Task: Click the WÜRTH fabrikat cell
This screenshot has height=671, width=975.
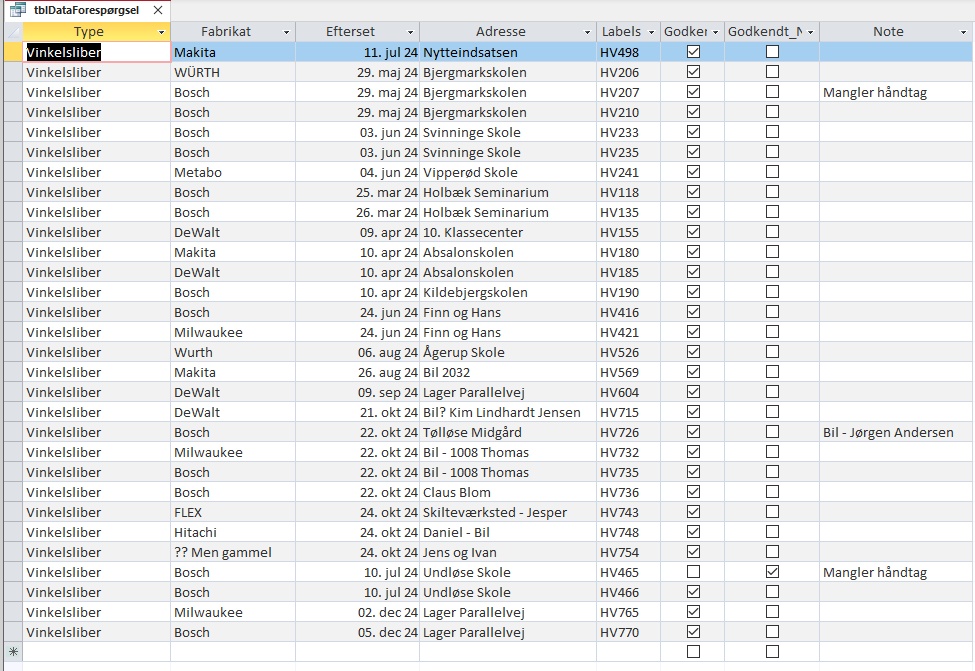Action: click(x=233, y=72)
